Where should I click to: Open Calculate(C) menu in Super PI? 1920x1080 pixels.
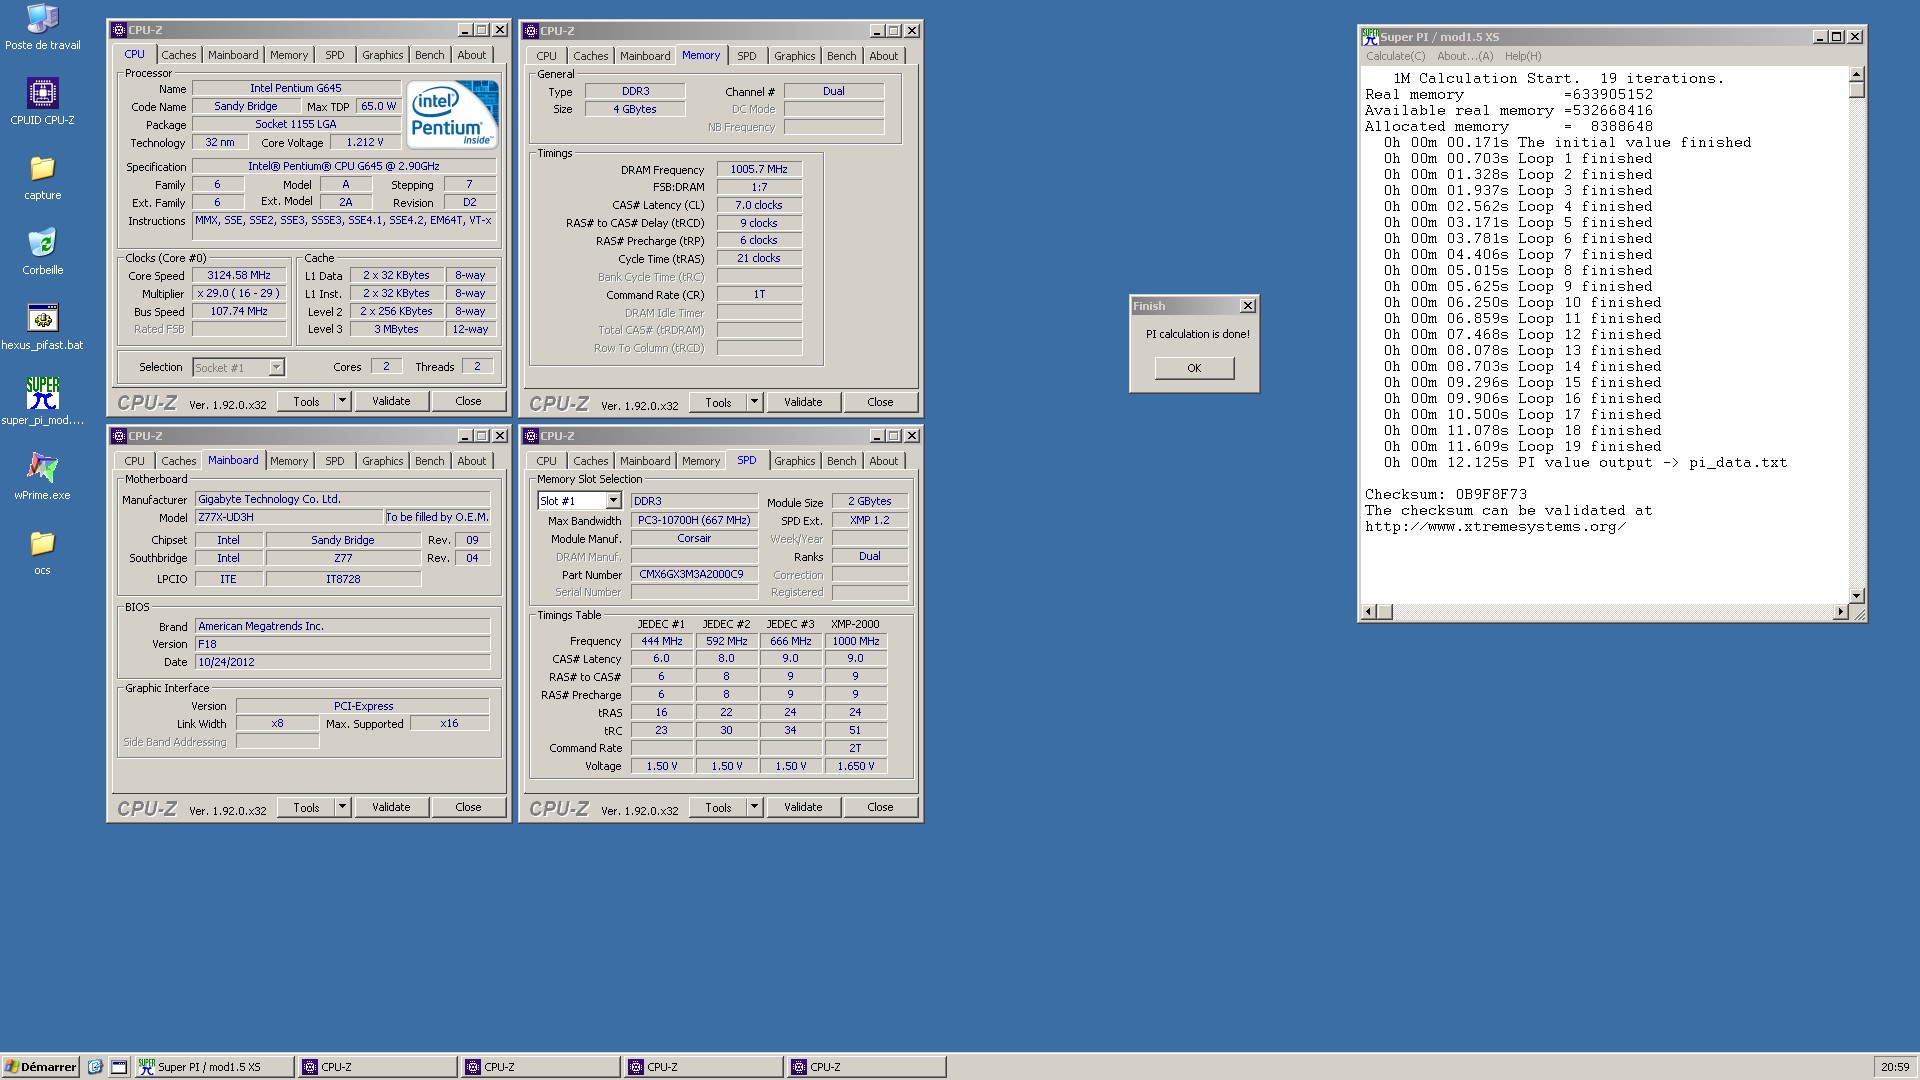pos(1396,56)
